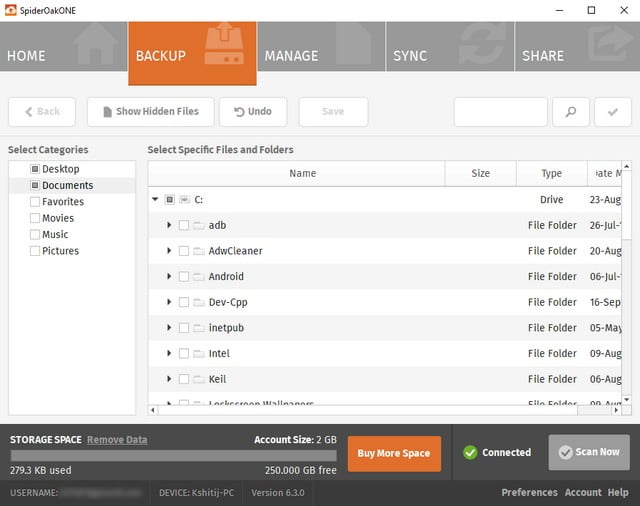Open the SHARE tab

[x=578, y=47]
